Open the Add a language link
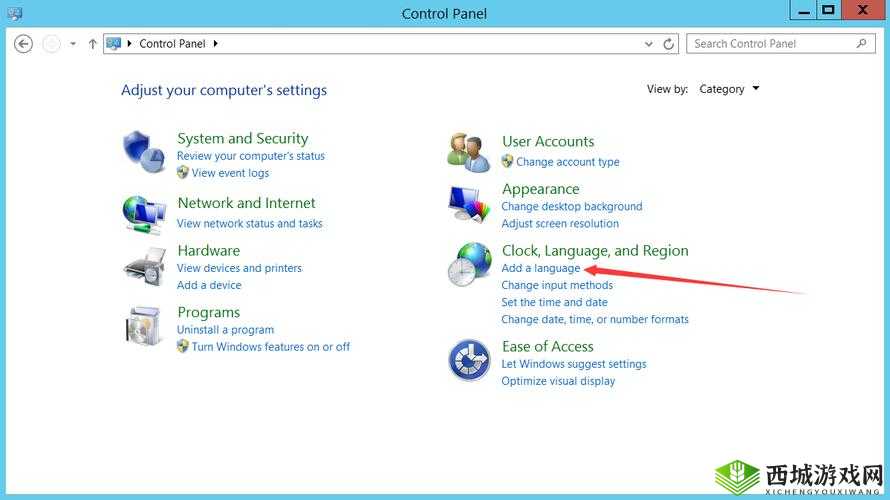890x500 pixels. [x=540, y=268]
